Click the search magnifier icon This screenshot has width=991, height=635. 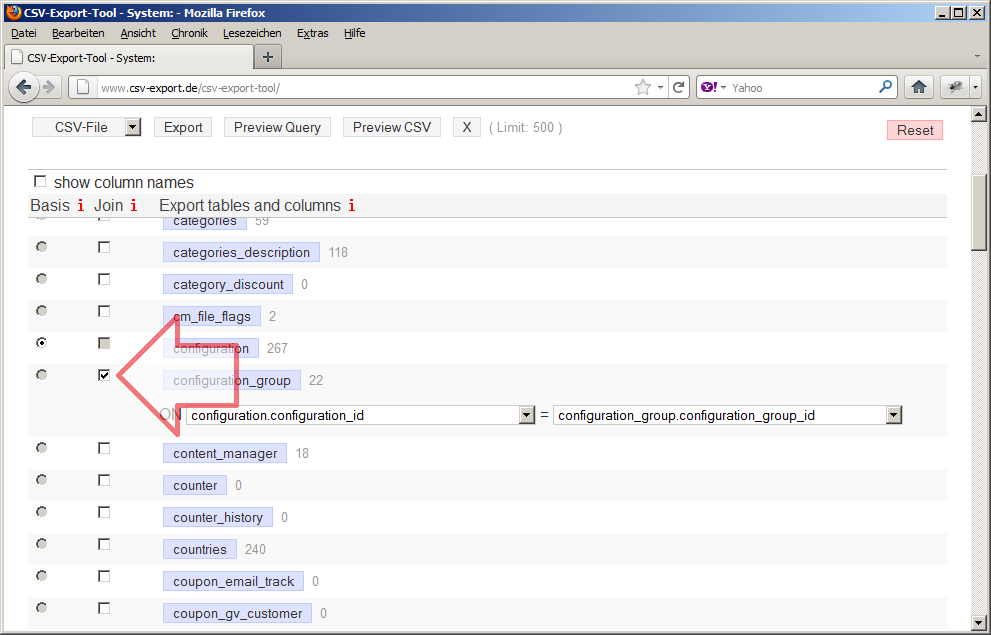tap(885, 87)
